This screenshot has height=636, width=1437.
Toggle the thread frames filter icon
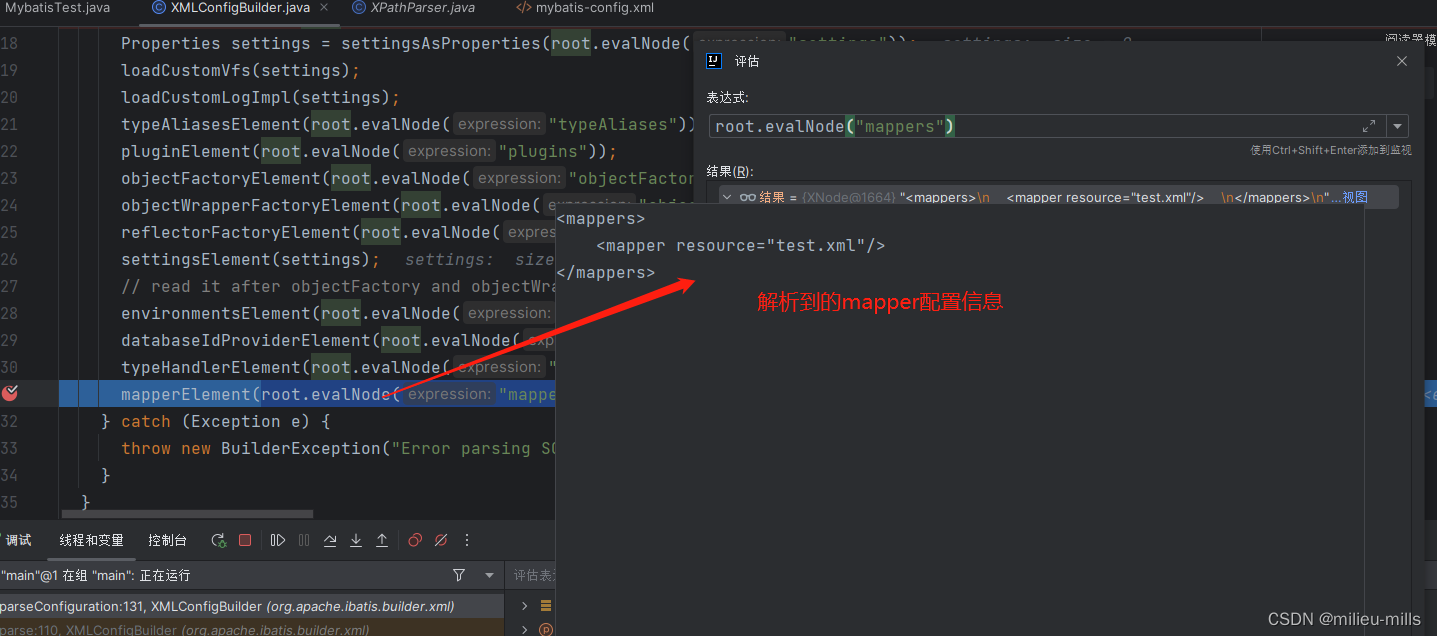pos(459,575)
